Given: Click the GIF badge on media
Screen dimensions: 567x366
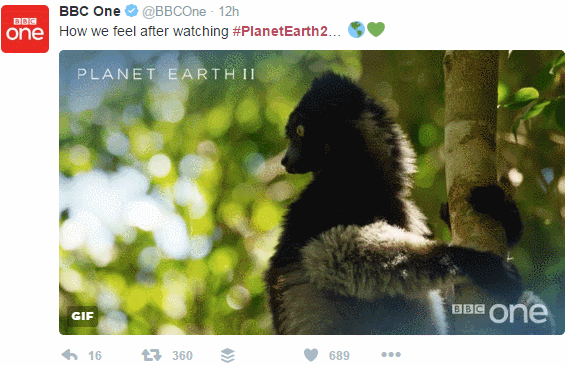Looking at the screenshot, I should 82,316.
